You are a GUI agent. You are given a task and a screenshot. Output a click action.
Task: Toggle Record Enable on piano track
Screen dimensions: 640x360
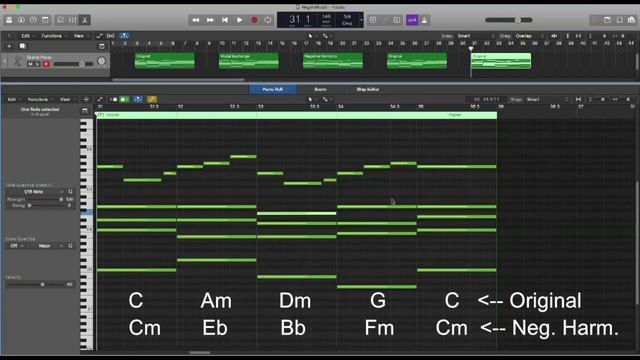[46, 64]
